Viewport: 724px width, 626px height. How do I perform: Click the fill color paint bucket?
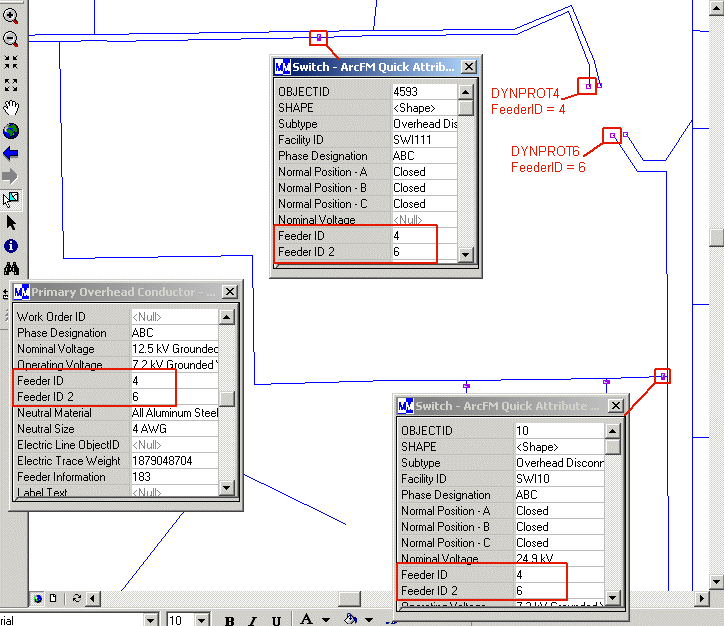tap(350, 620)
